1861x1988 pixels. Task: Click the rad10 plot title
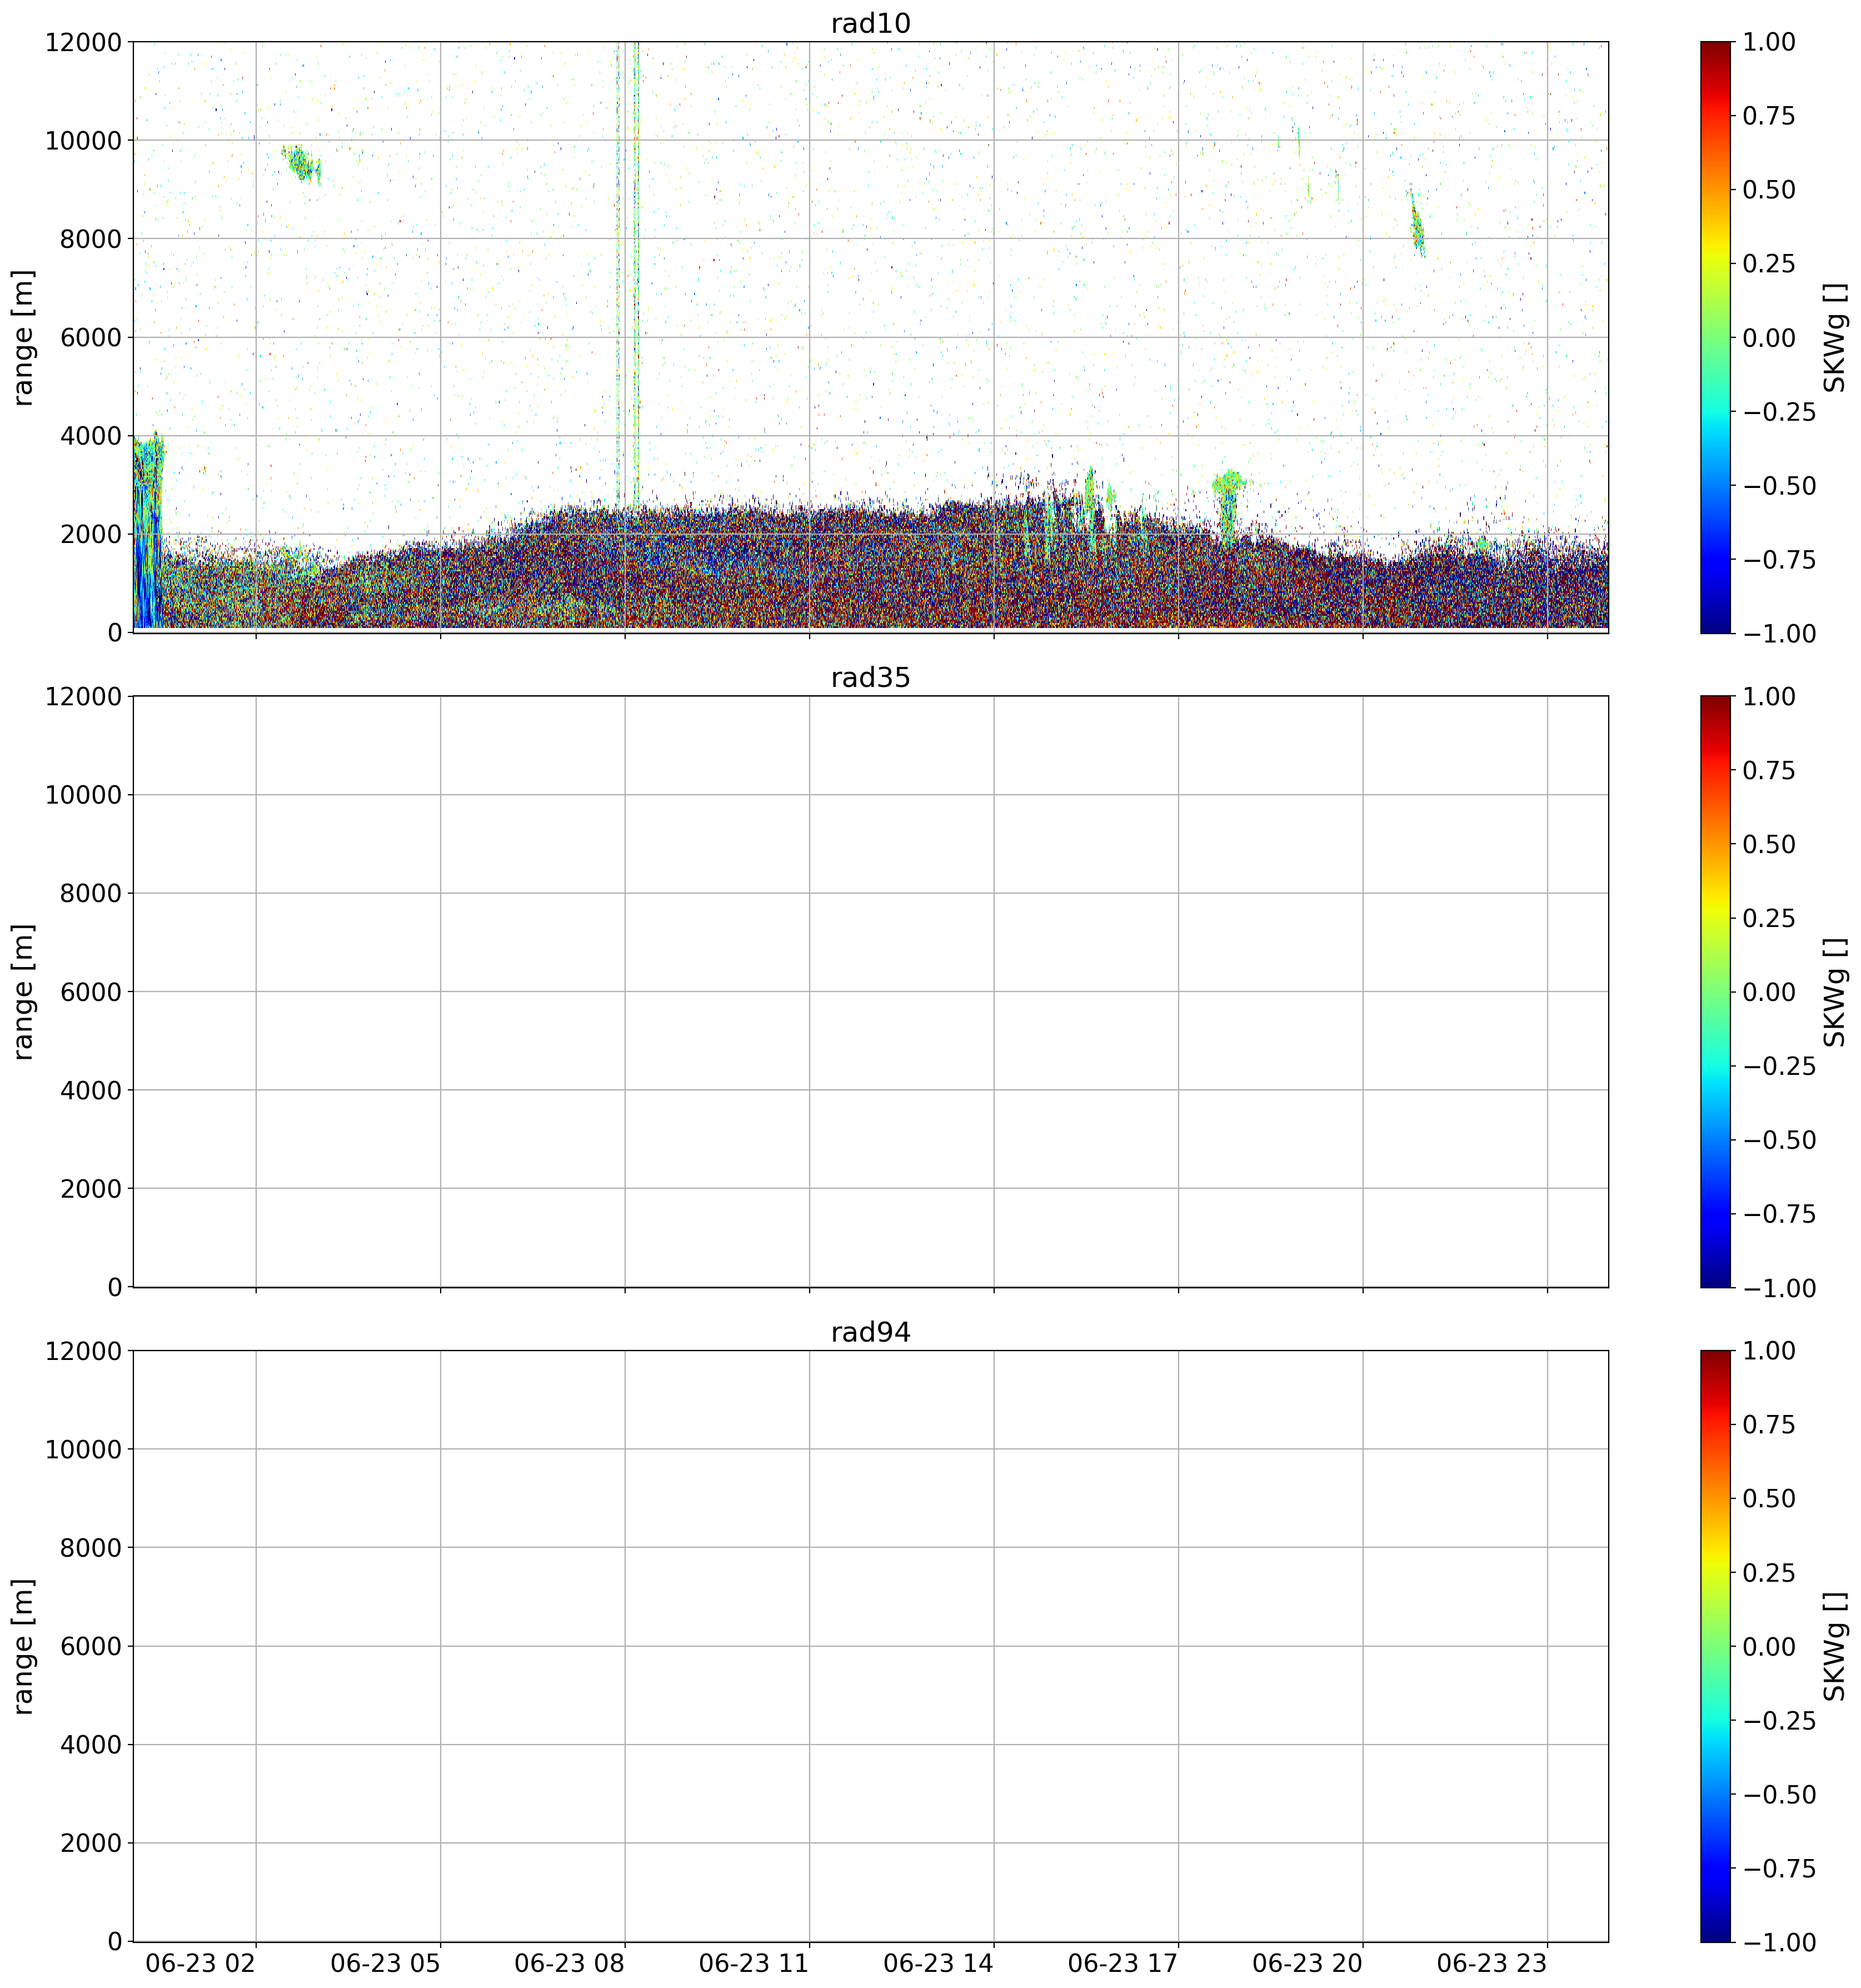[x=870, y=24]
